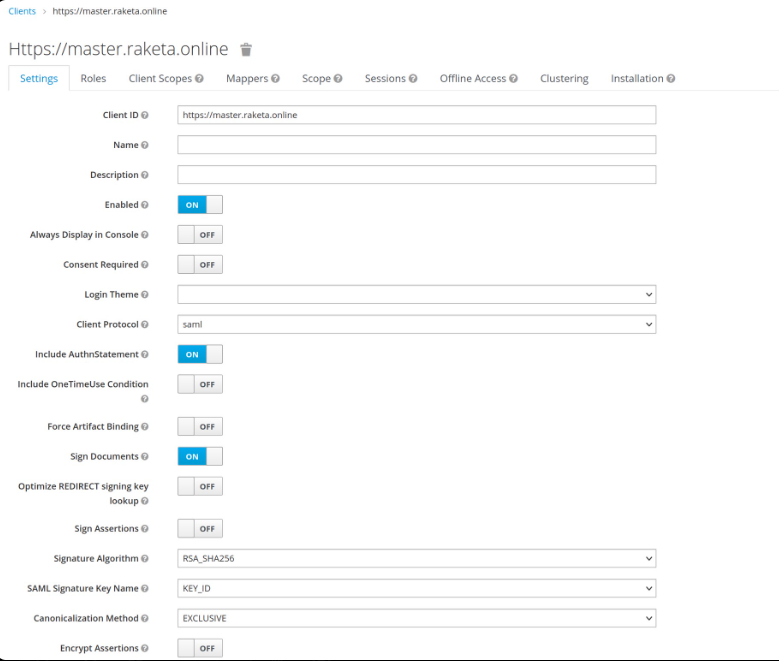Screen dimensions: 779x661
Task: Click help icon for Always Display in Console
Action: pyautogui.click(x=145, y=235)
